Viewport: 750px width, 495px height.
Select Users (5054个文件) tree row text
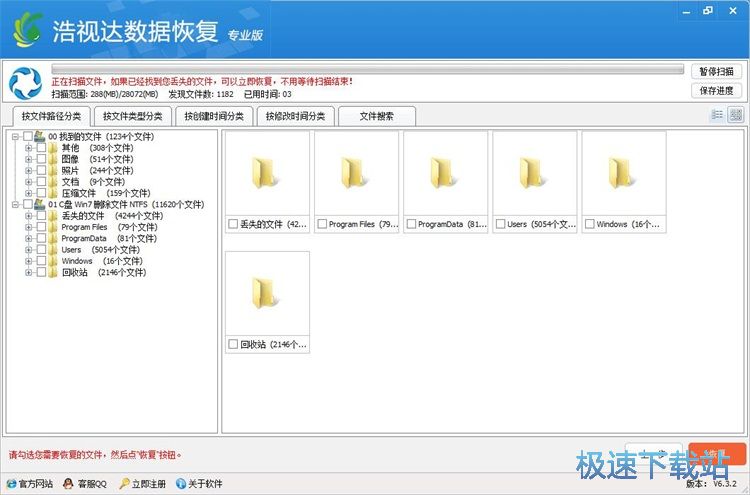click(x=100, y=250)
